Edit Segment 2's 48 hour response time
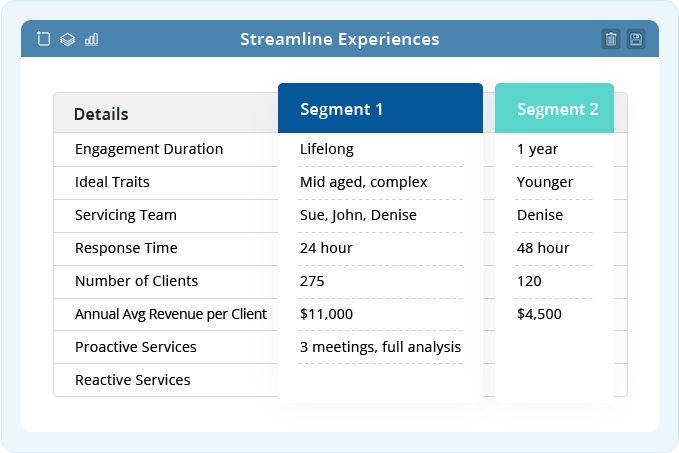679x453 pixels. [x=554, y=248]
